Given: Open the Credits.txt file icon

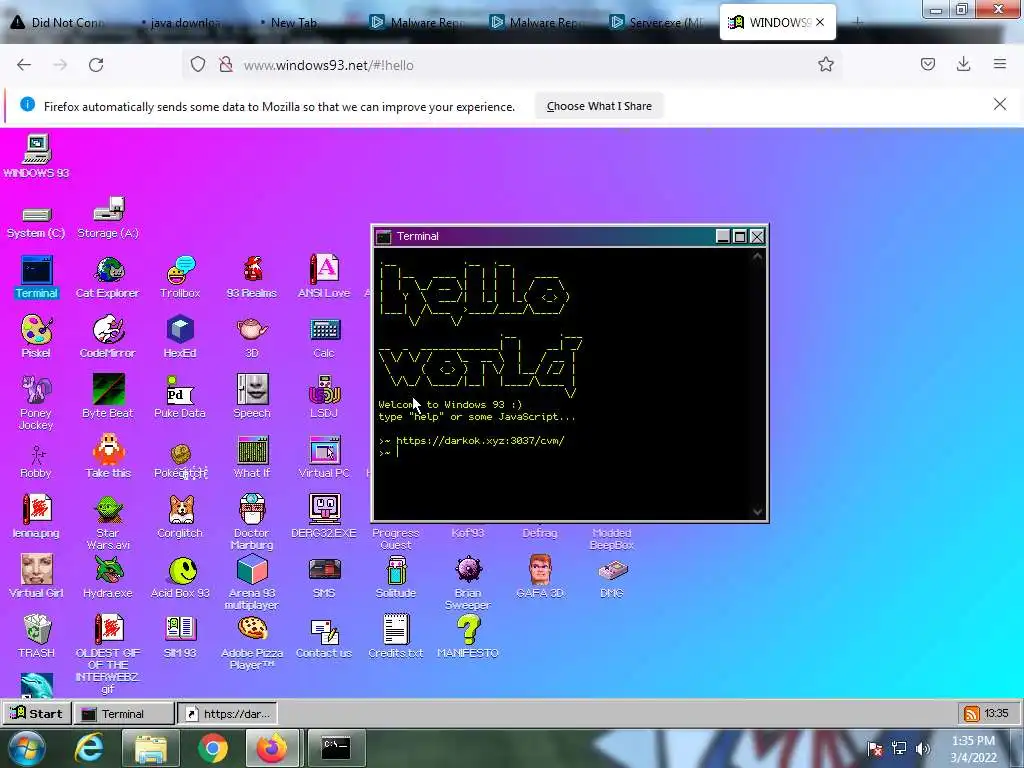Looking at the screenshot, I should [x=396, y=636].
